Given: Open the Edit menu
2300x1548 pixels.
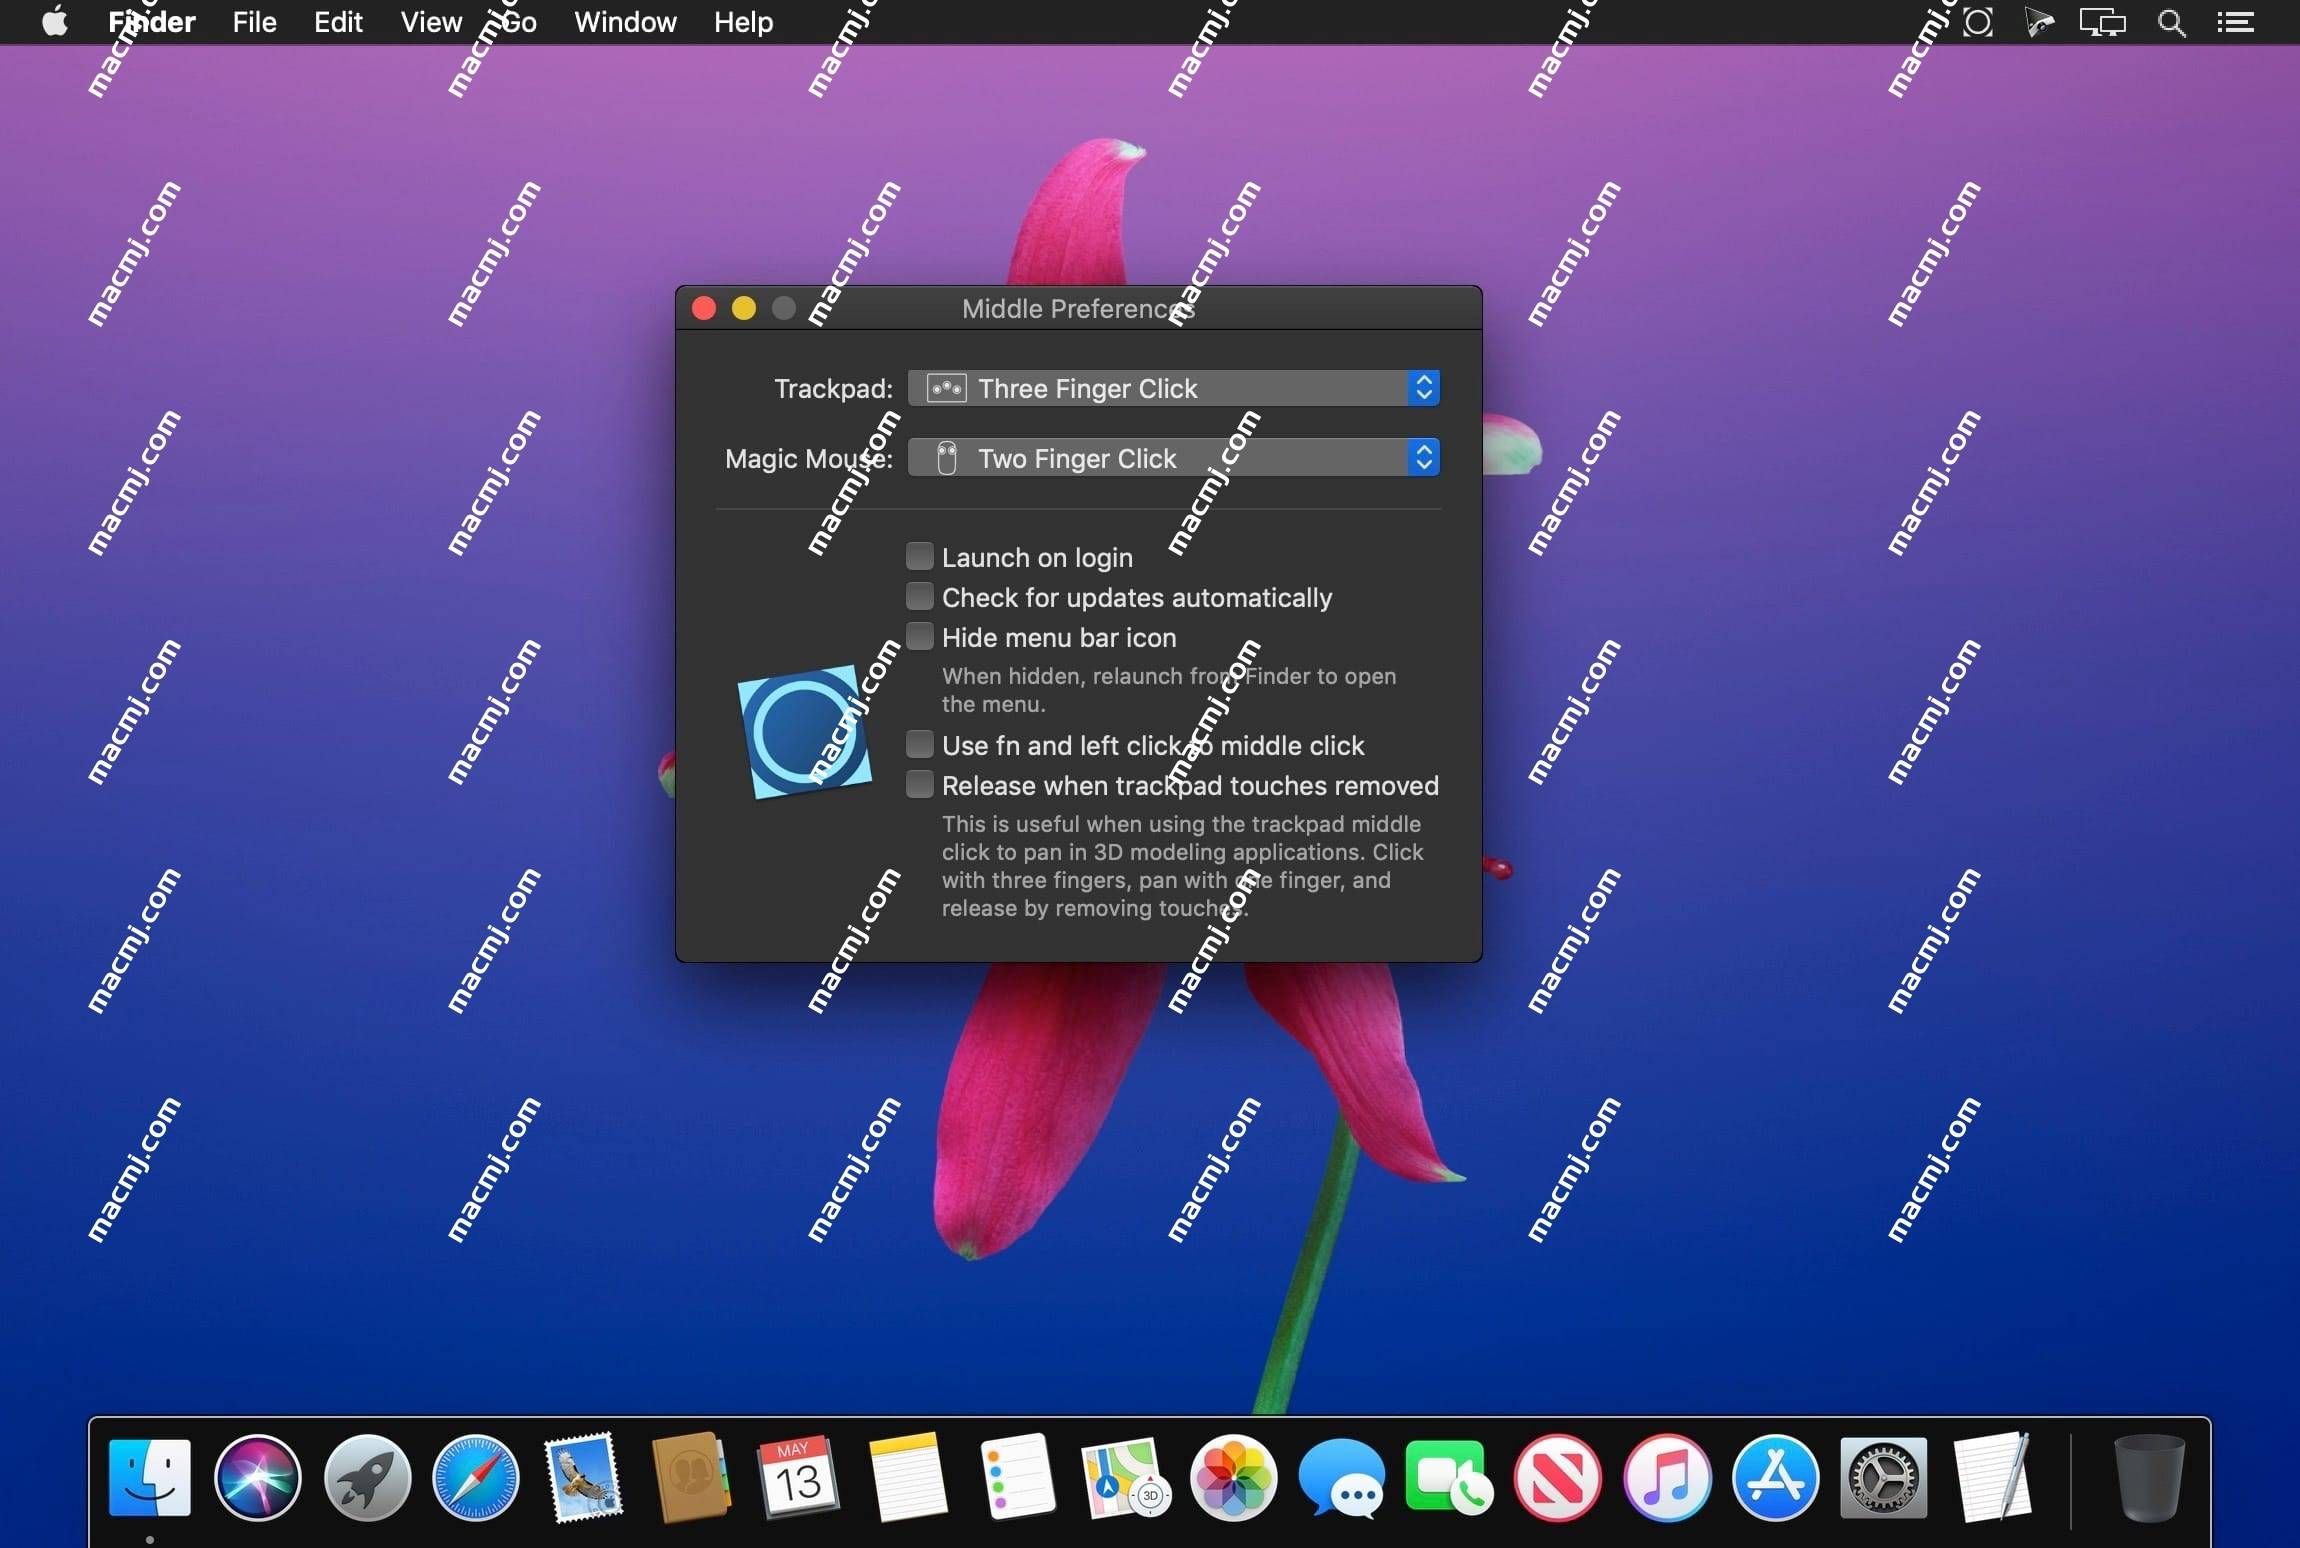Looking at the screenshot, I should pos(338,22).
